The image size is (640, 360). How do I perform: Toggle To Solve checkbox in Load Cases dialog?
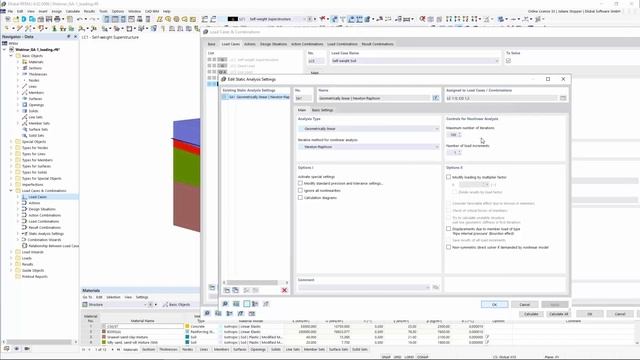pos(509,61)
